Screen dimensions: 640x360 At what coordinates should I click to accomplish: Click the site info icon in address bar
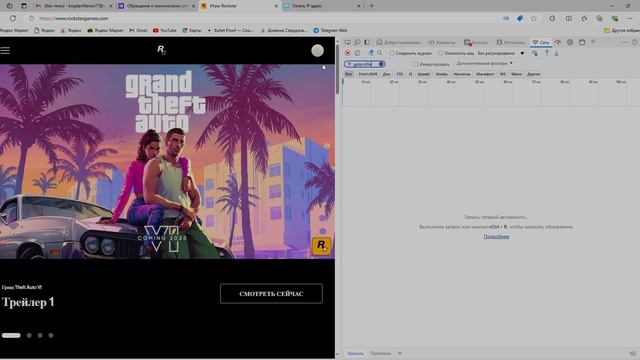pos(31,18)
